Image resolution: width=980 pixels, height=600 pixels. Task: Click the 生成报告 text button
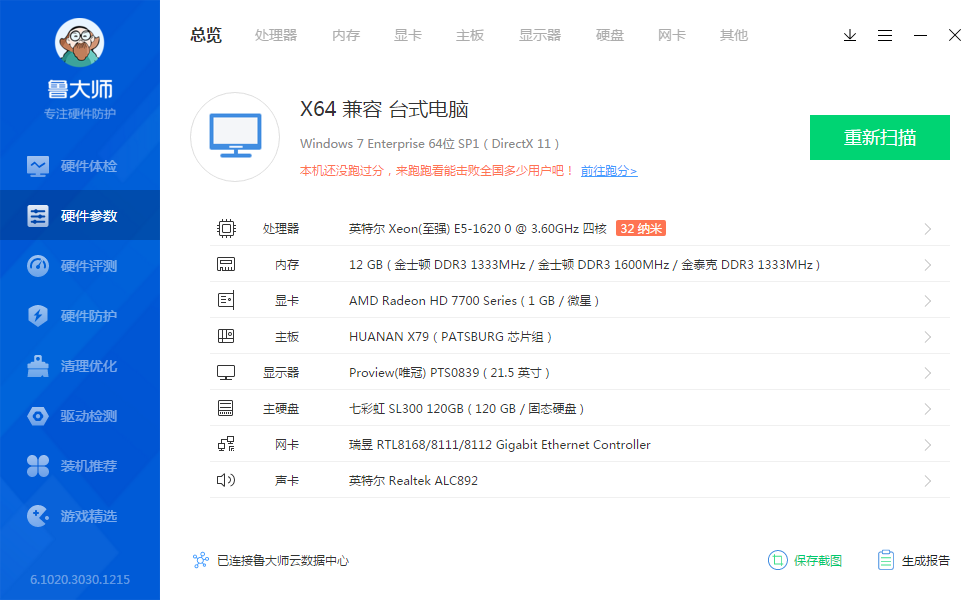point(926,561)
